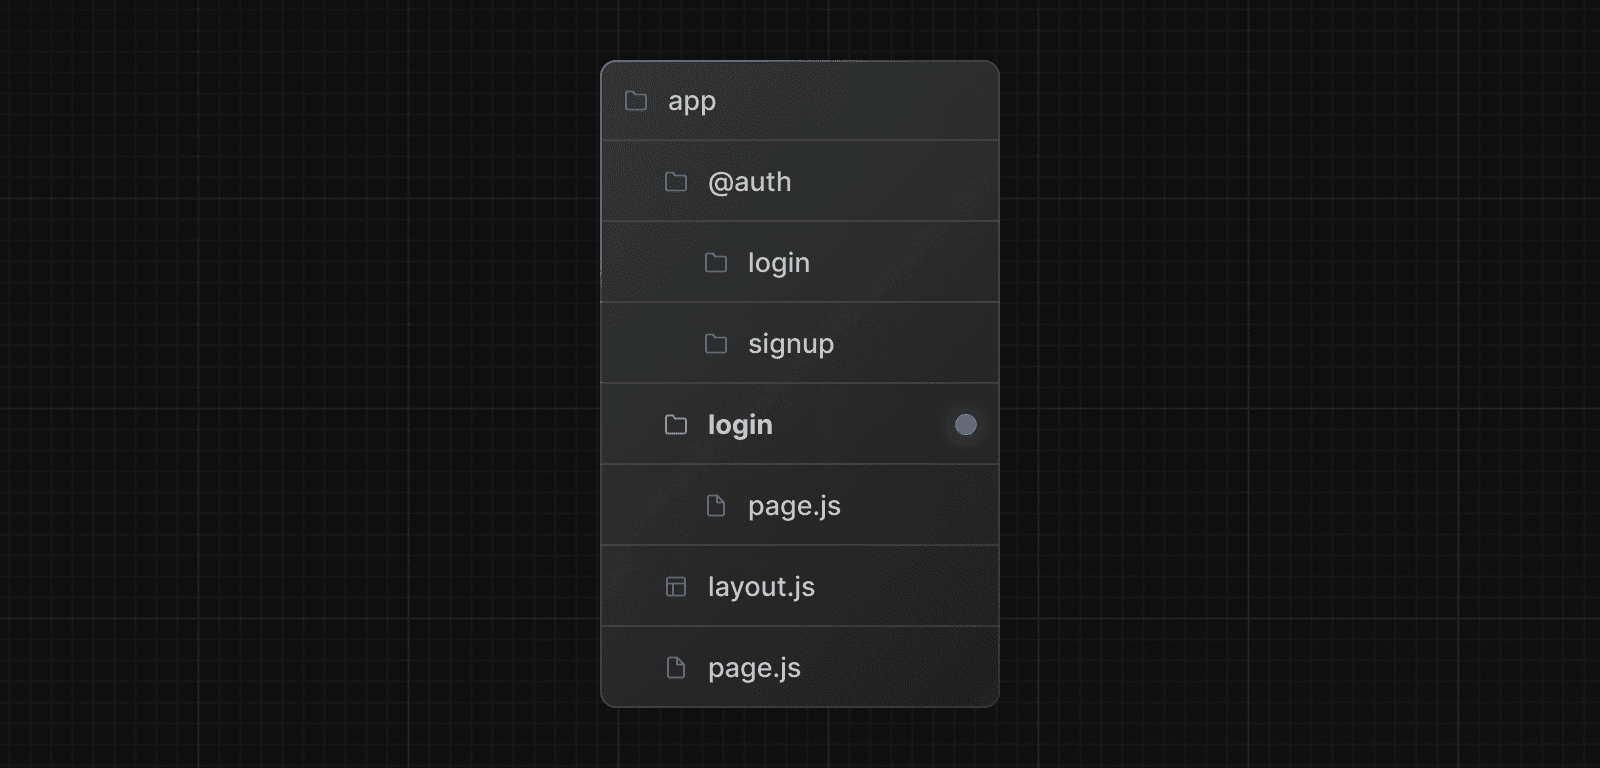This screenshot has width=1600, height=768.
Task: Click the @auth folder icon
Action: coord(676,182)
